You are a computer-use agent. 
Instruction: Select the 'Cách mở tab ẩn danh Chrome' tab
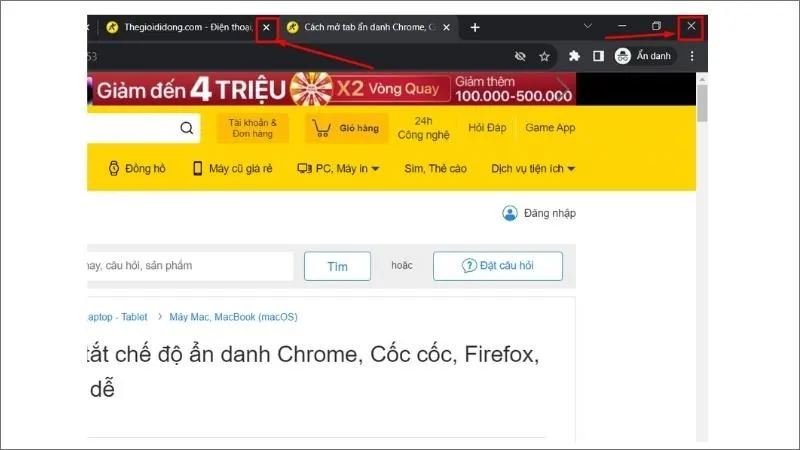pos(369,28)
